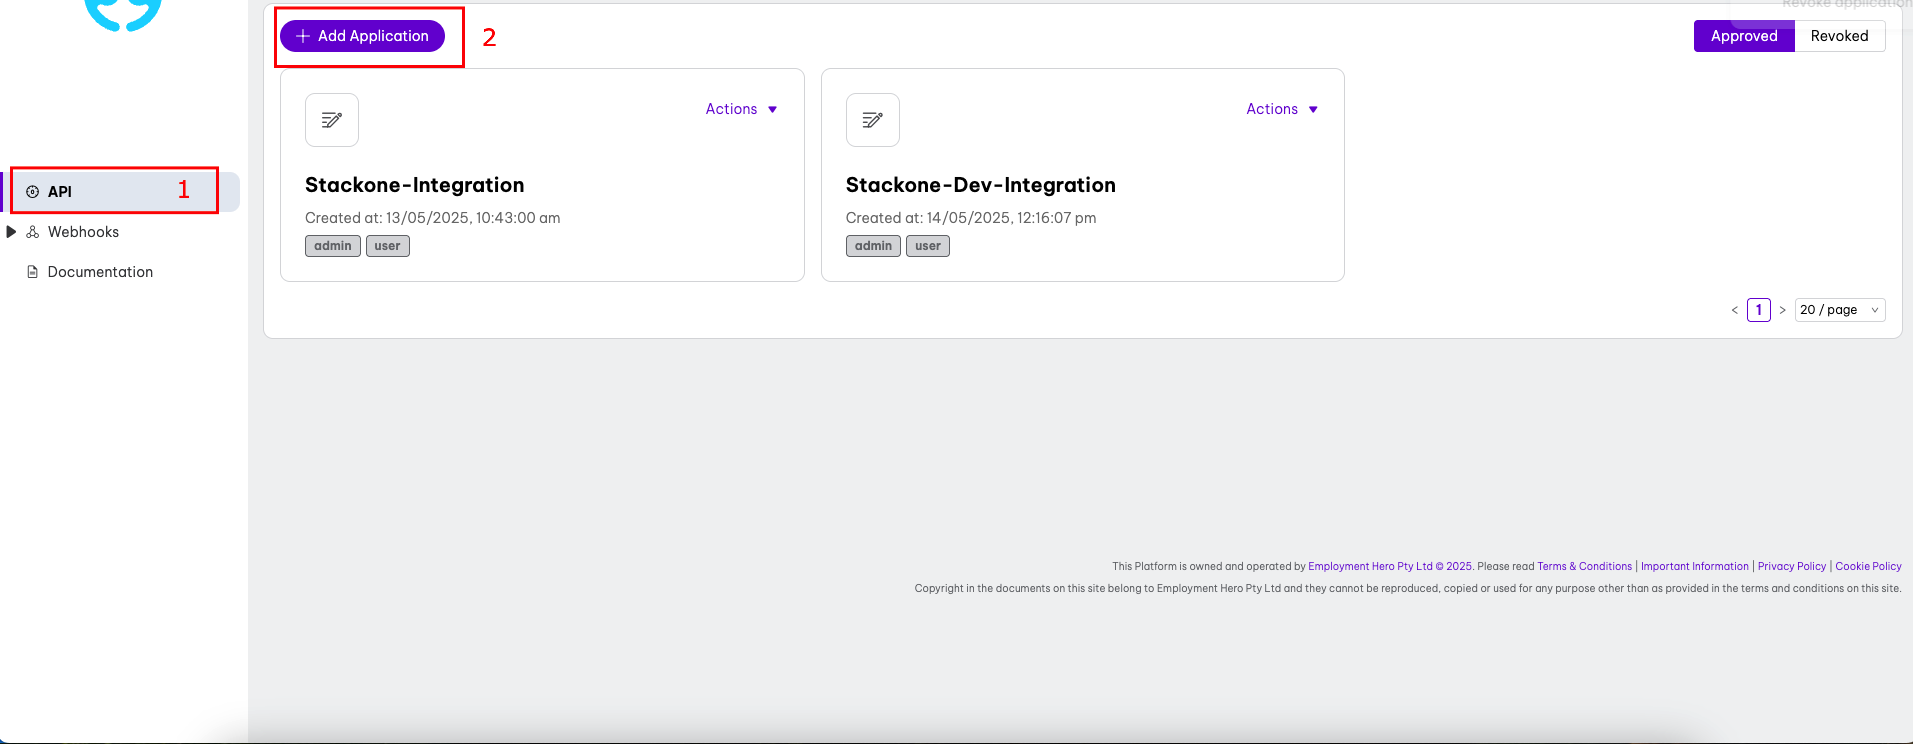Switch to the Approved tab
Viewport: 1913px width, 744px height.
point(1744,36)
